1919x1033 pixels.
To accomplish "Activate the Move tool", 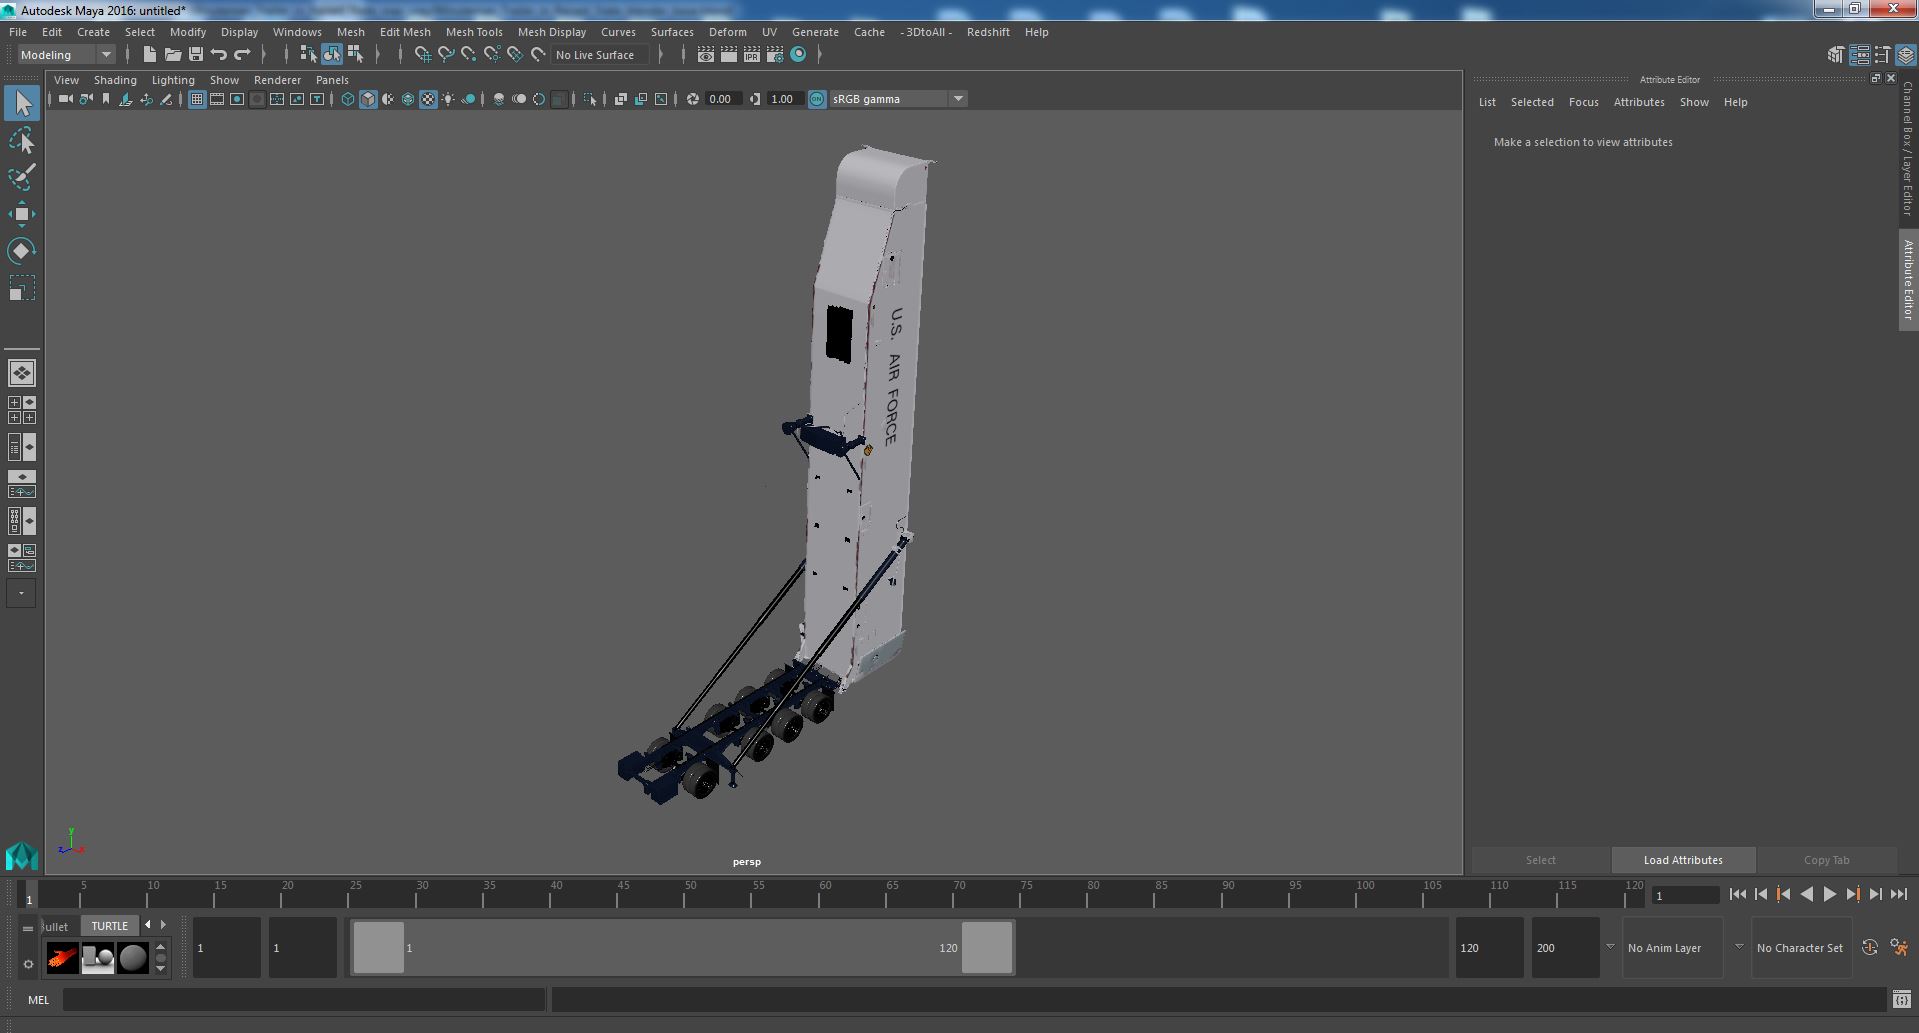I will point(22,214).
